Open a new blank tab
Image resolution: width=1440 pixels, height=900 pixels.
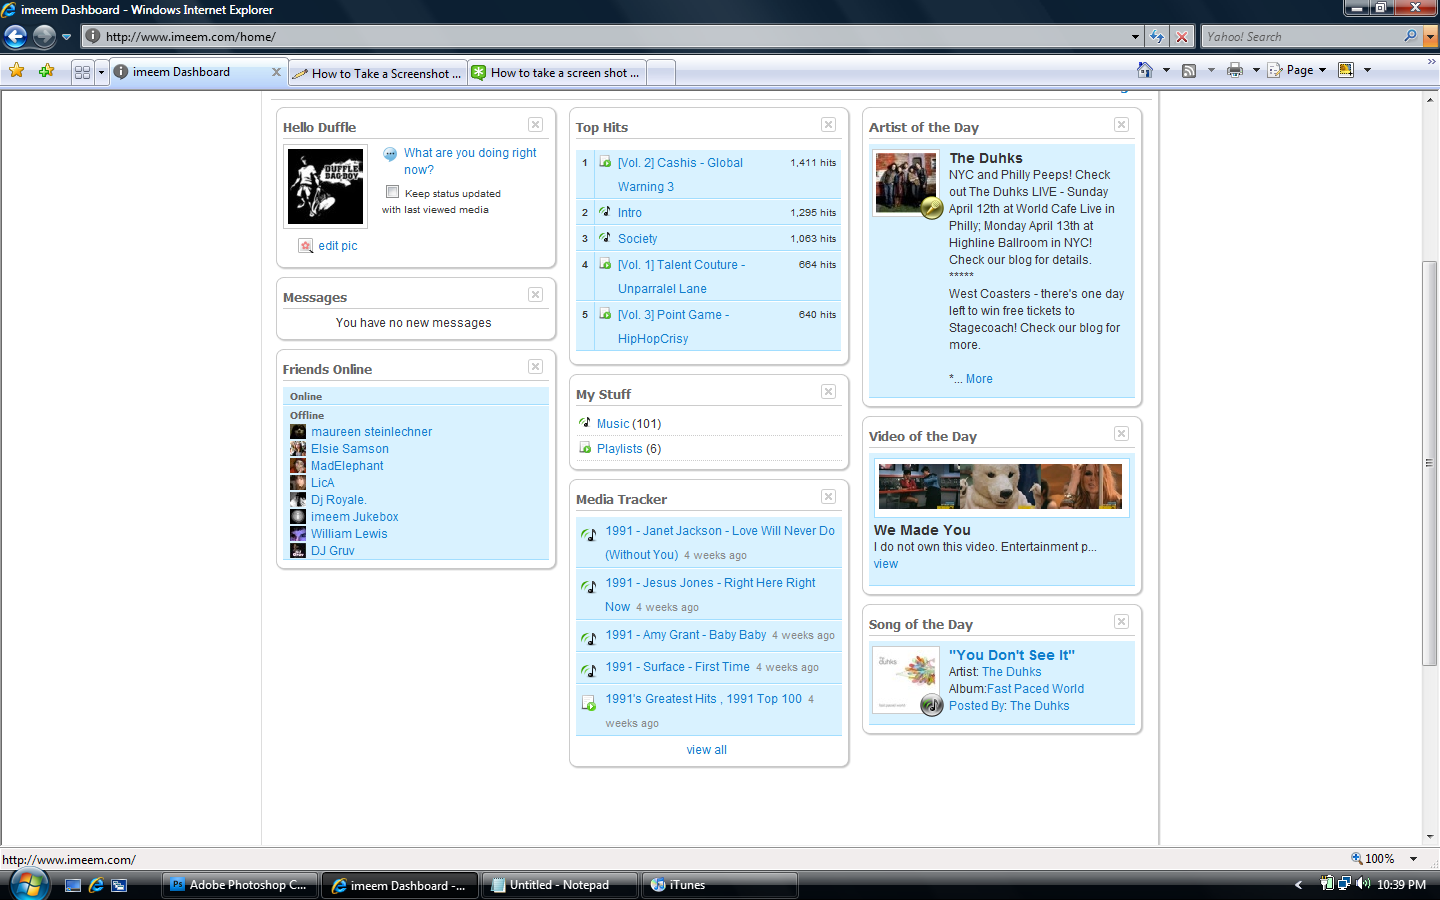click(x=661, y=73)
